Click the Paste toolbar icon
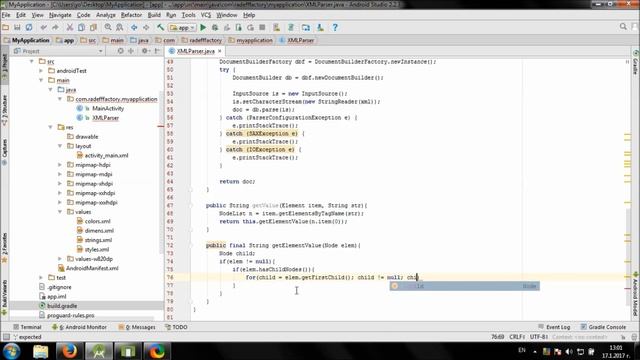The image size is (640, 360). tap(93, 27)
